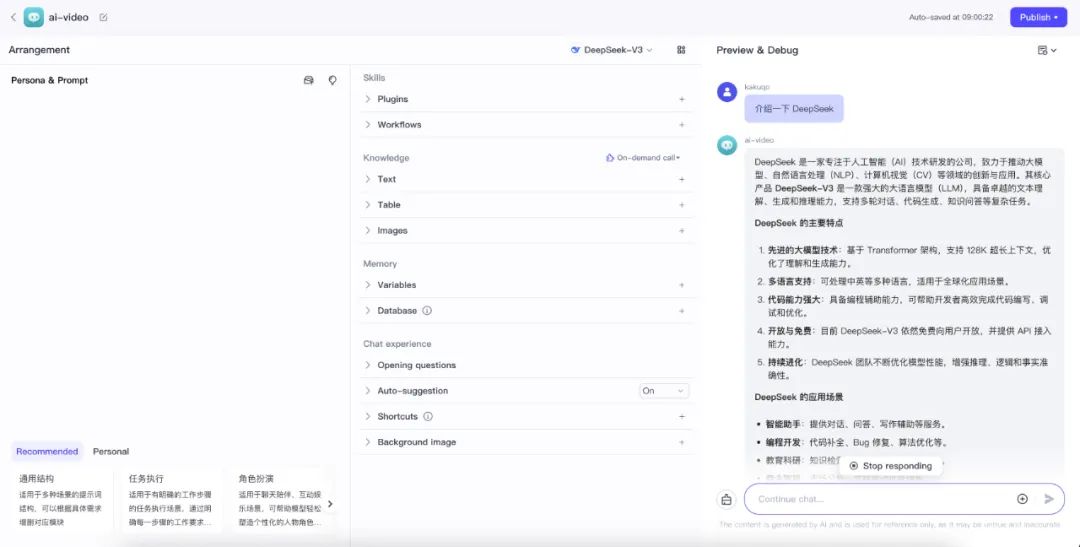1080x547 pixels.
Task: Focus the Continue chat input field
Action: pos(882,499)
